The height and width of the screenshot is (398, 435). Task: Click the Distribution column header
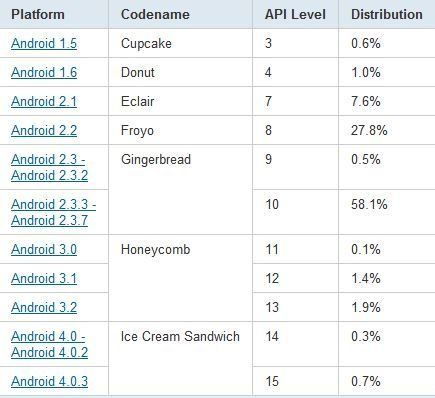[387, 14]
